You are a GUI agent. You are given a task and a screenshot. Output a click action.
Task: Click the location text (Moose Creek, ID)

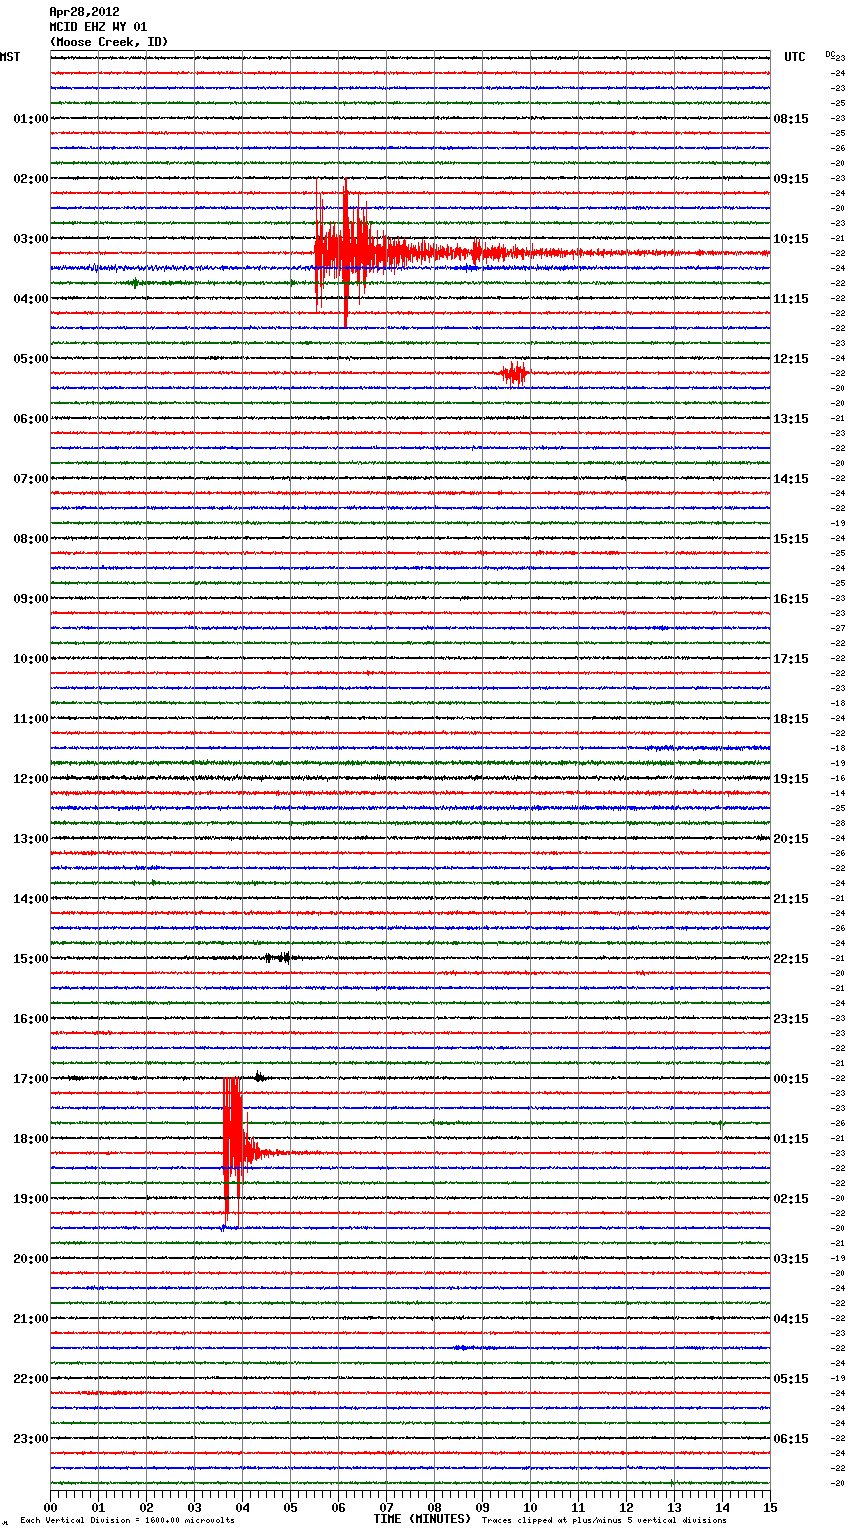(109, 42)
